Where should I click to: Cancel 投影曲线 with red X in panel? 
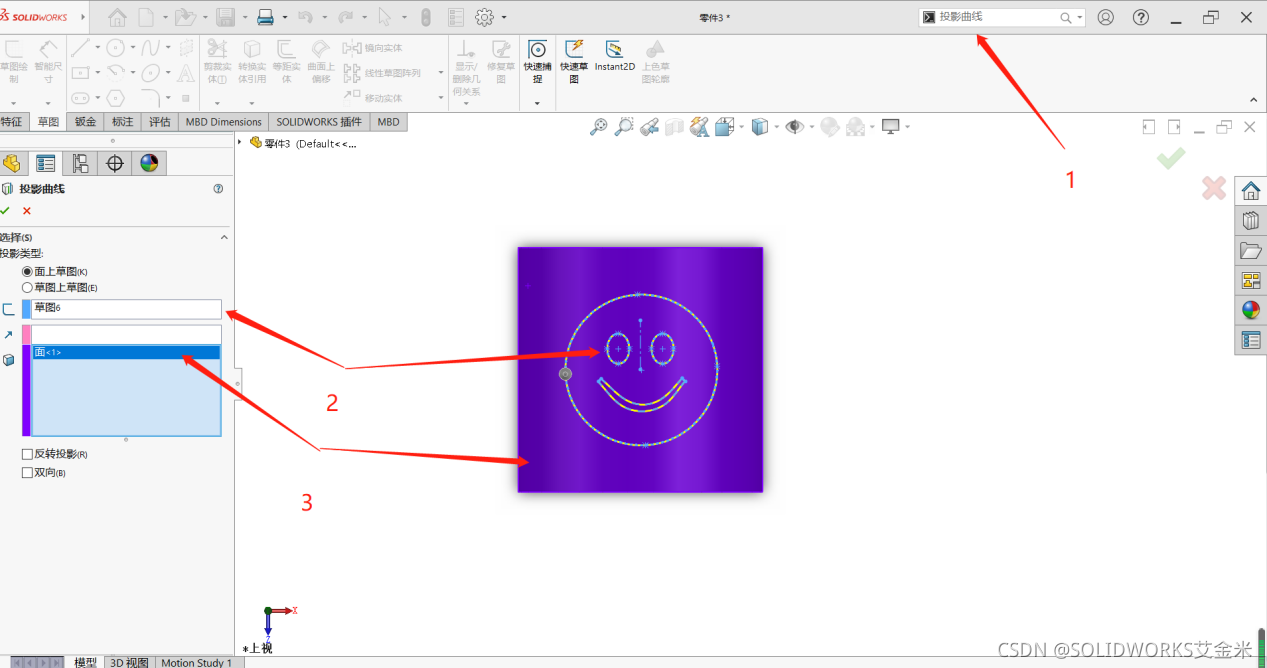(27, 211)
